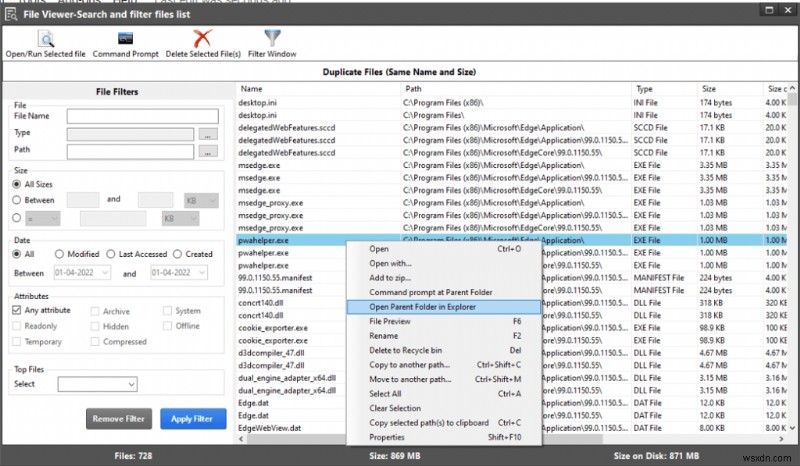800x466 pixels.
Task: Choose Clear Selection in context menu
Action: 444,408
